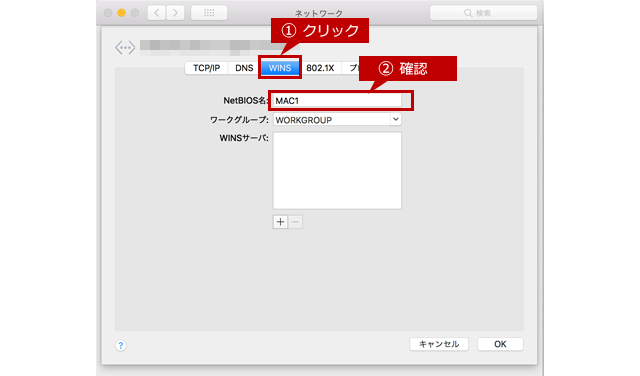The width and height of the screenshot is (640, 376).
Task: Switch to the DNS tab
Action: (x=244, y=68)
